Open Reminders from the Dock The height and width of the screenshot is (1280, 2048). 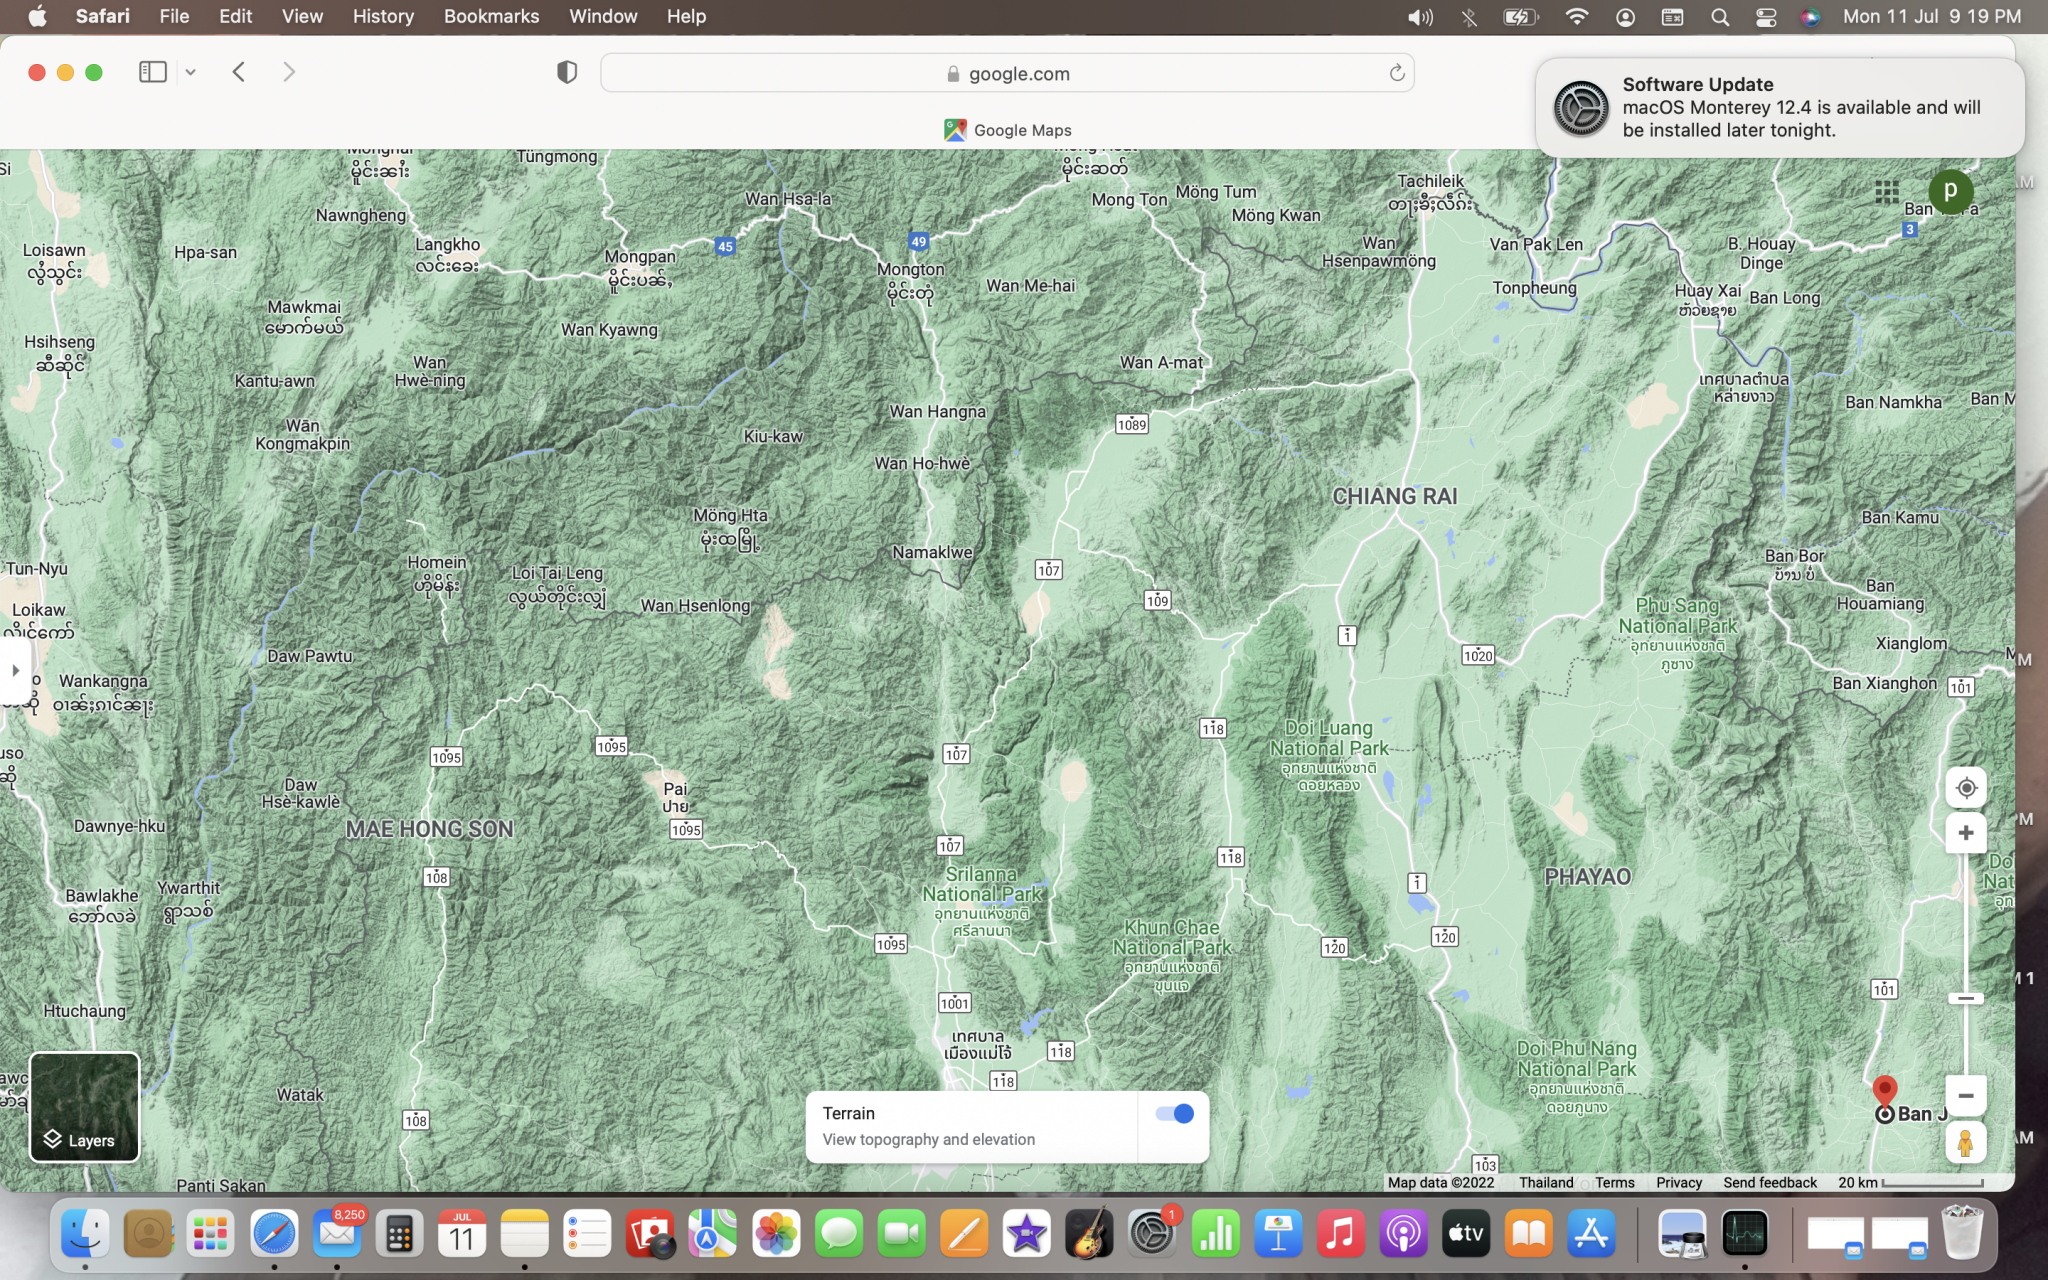(x=588, y=1233)
